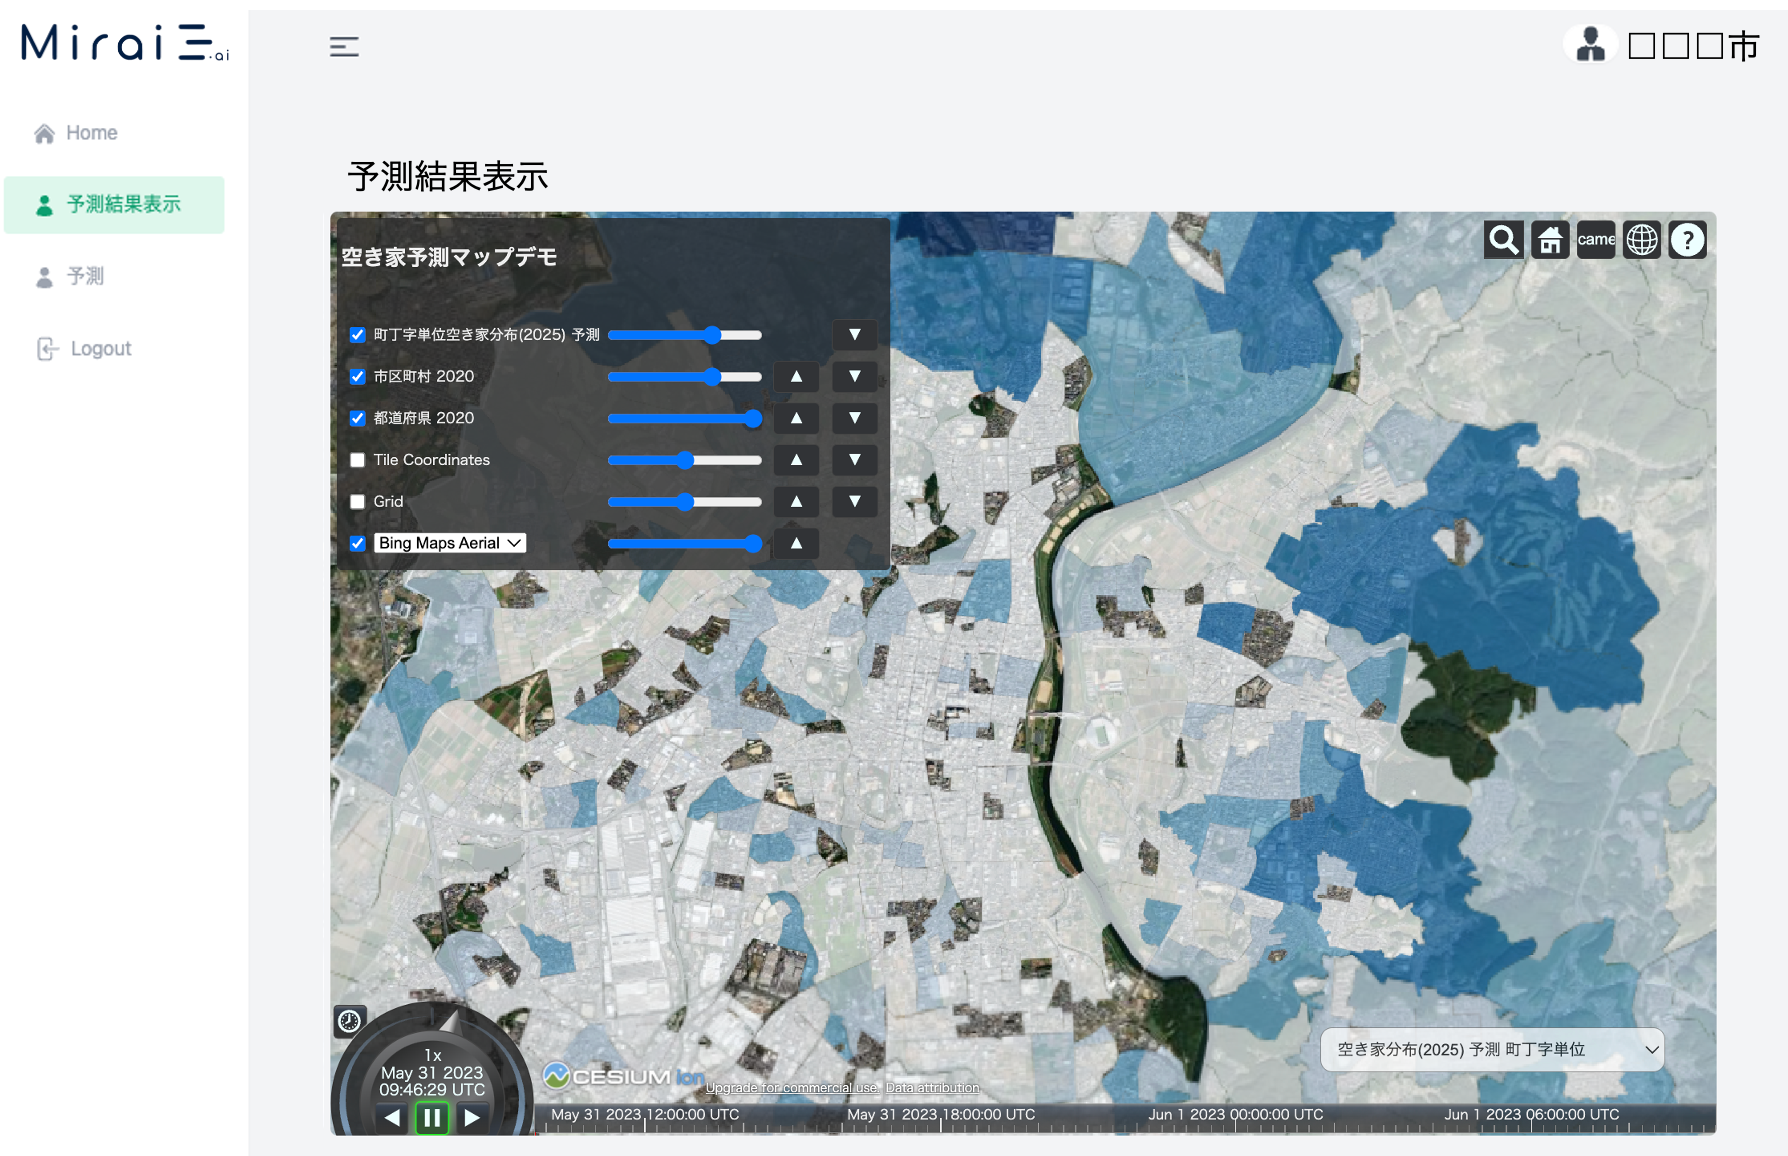
Task: Open the Data attribution link
Action: tap(933, 1088)
